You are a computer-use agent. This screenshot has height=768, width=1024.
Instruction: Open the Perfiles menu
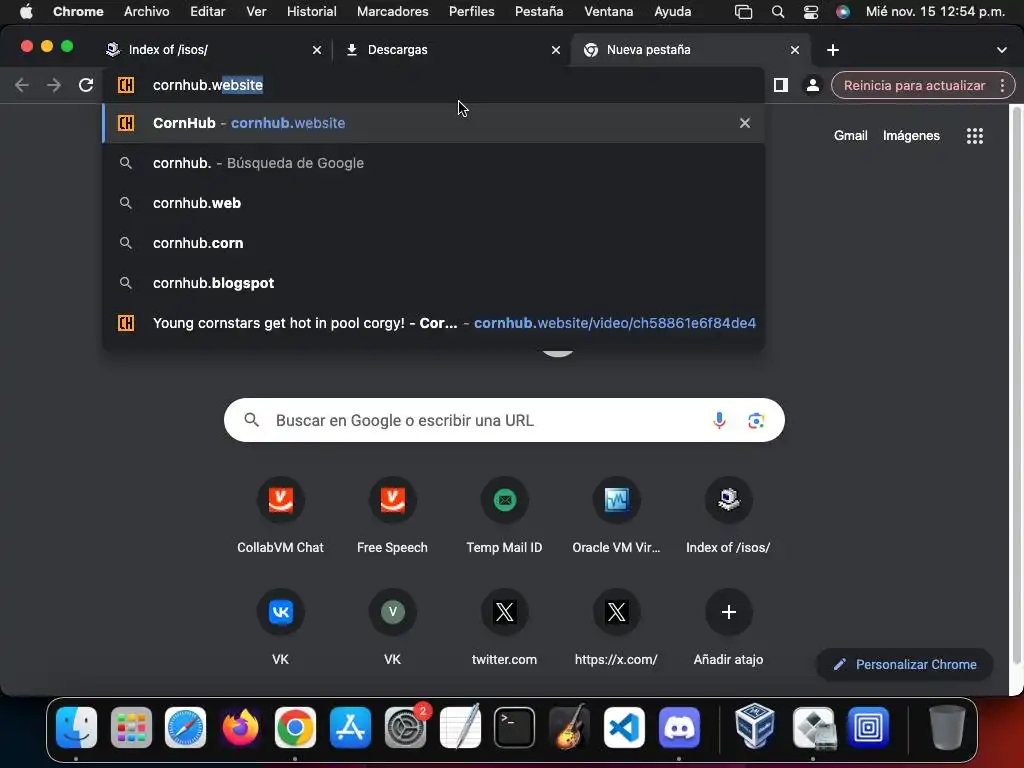coord(472,12)
